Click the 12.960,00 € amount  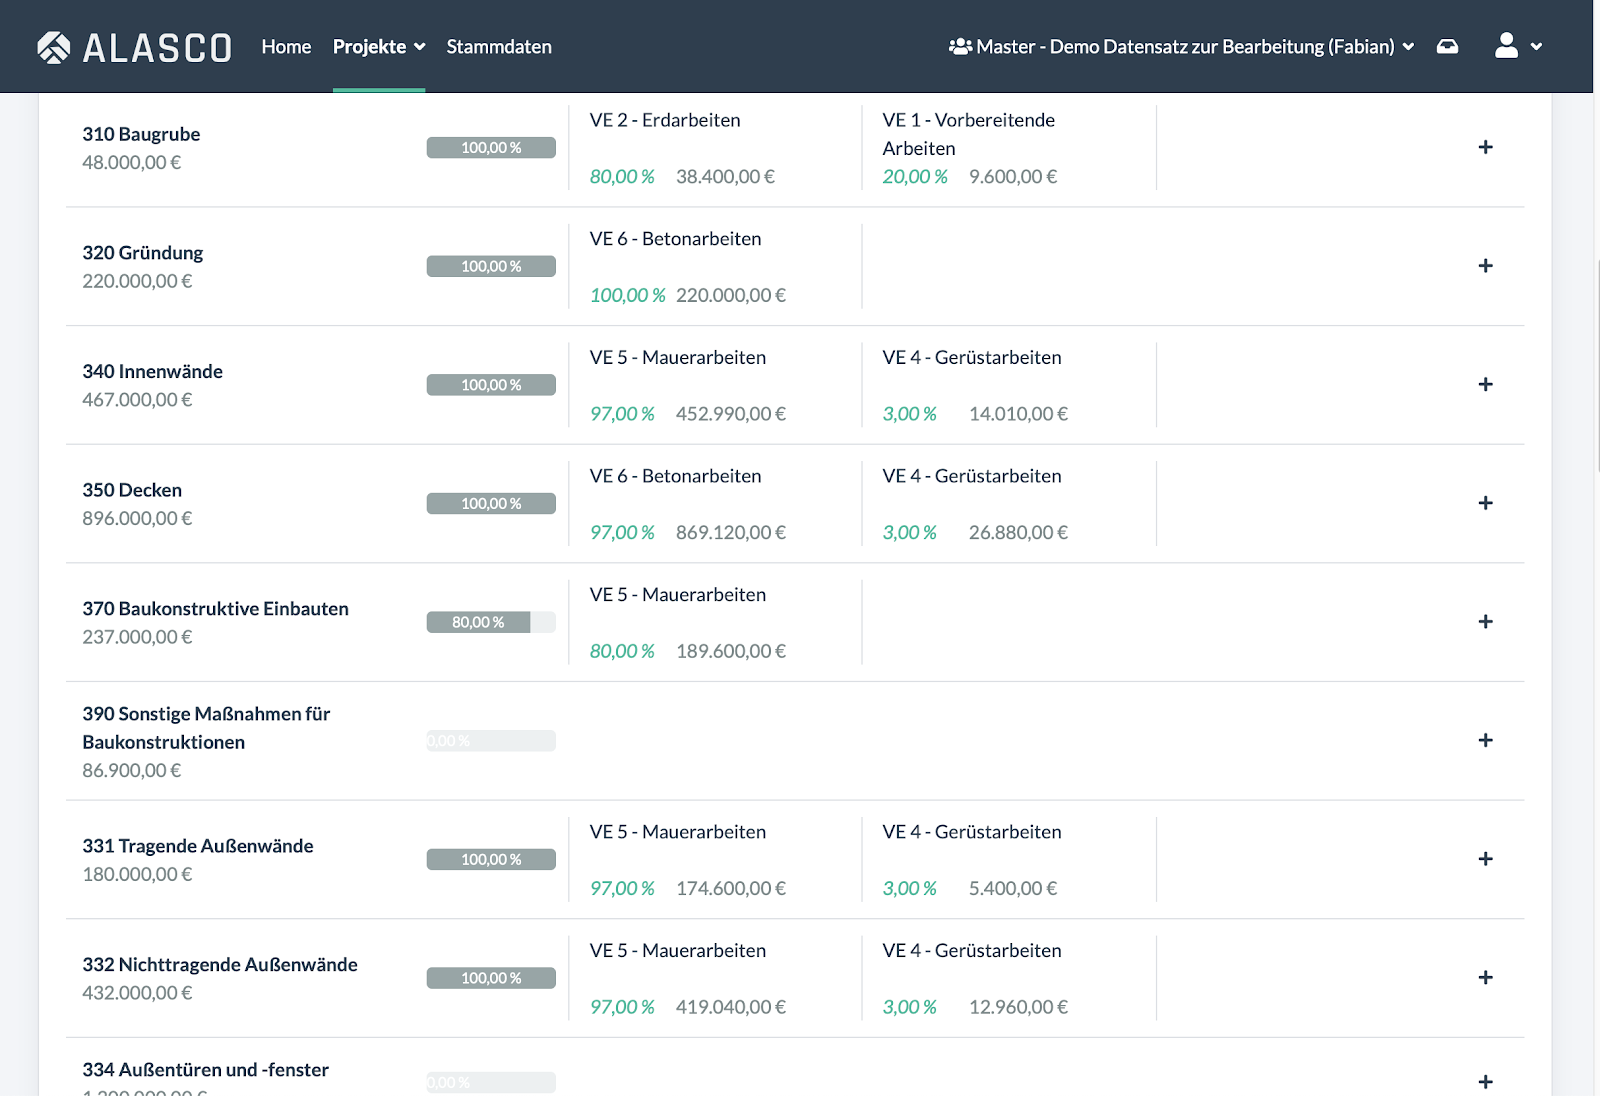1018,1007
